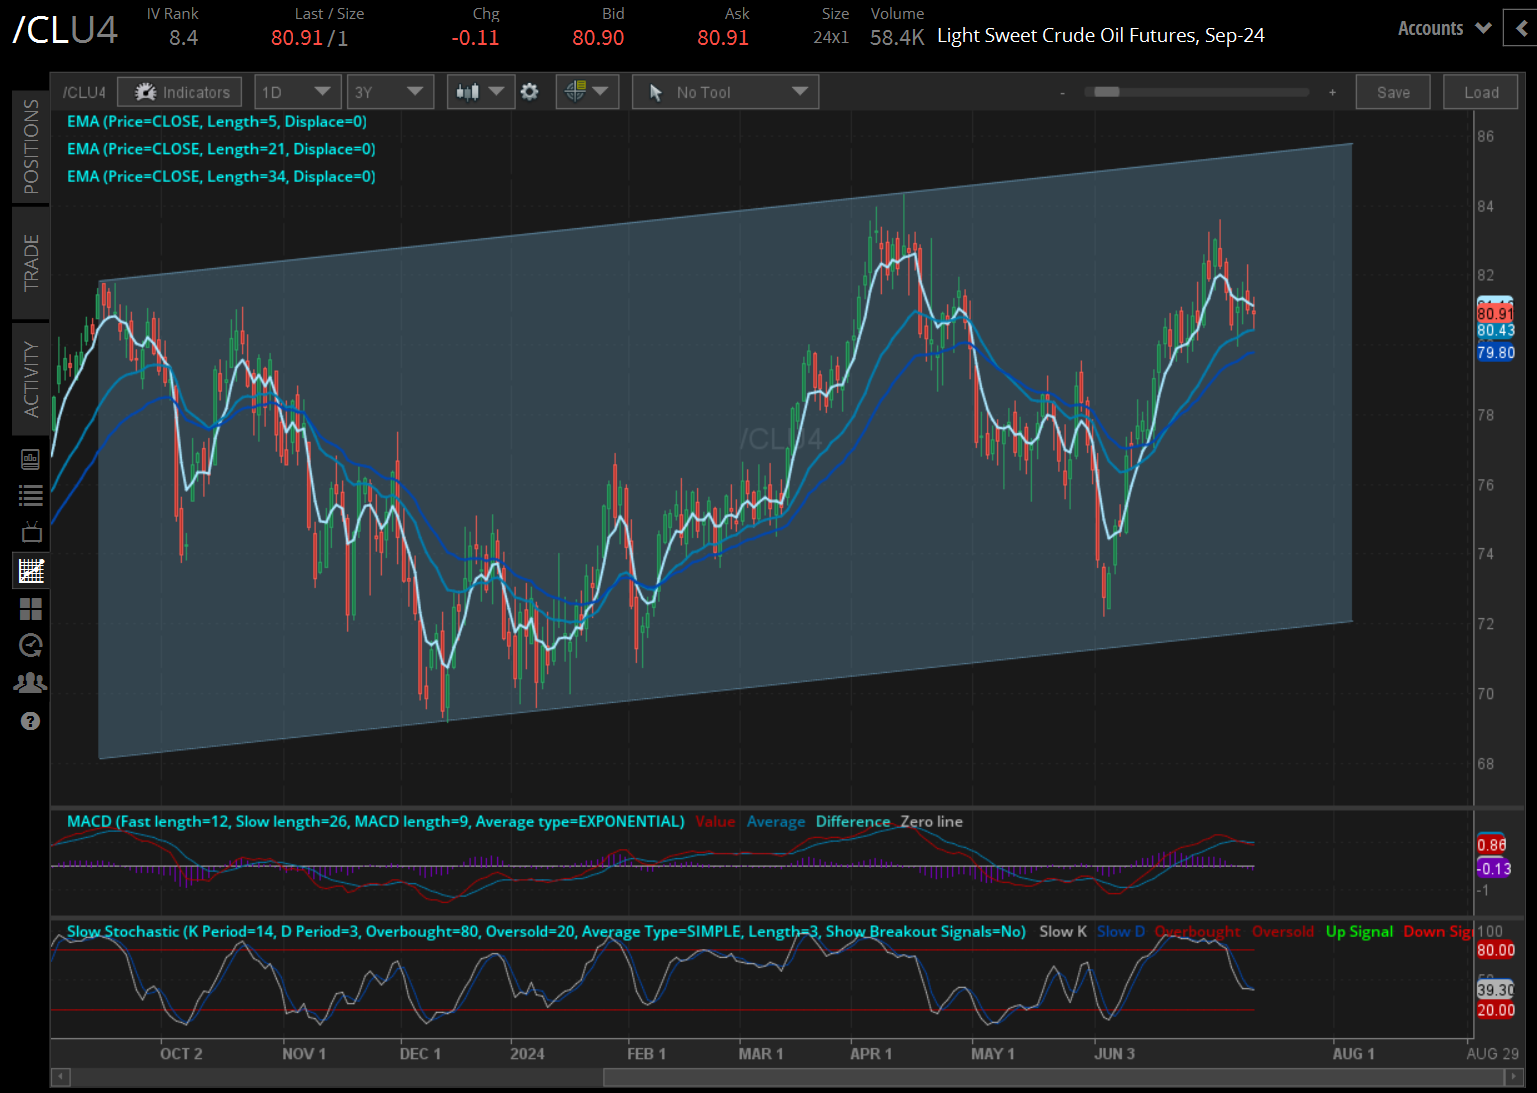
Task: Click the book chart icon in sidebar
Action: [31, 459]
